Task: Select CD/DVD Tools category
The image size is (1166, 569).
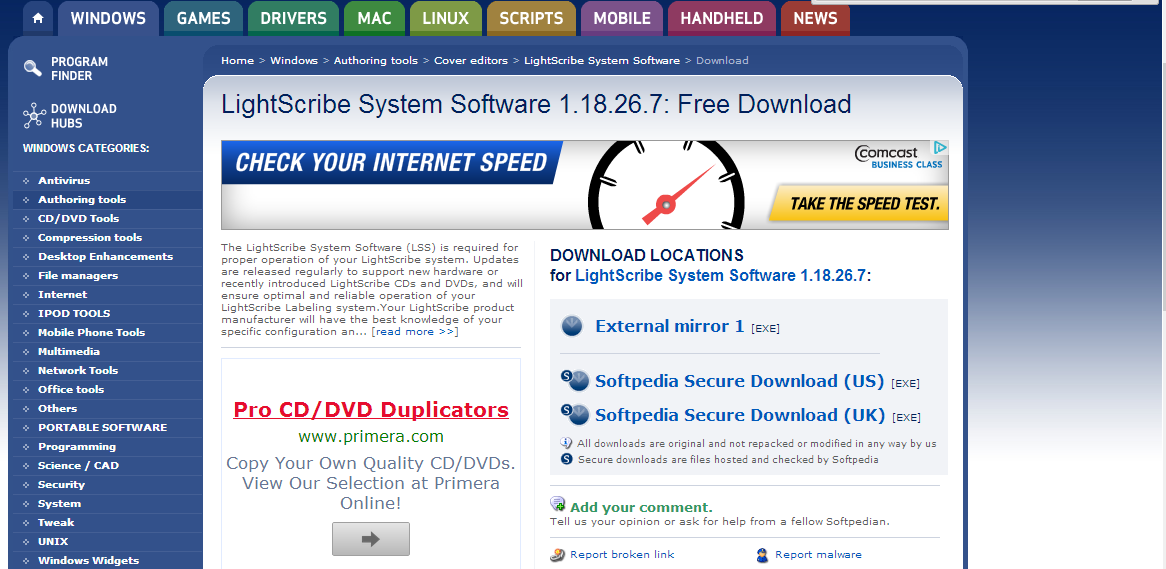Action: 78,219
